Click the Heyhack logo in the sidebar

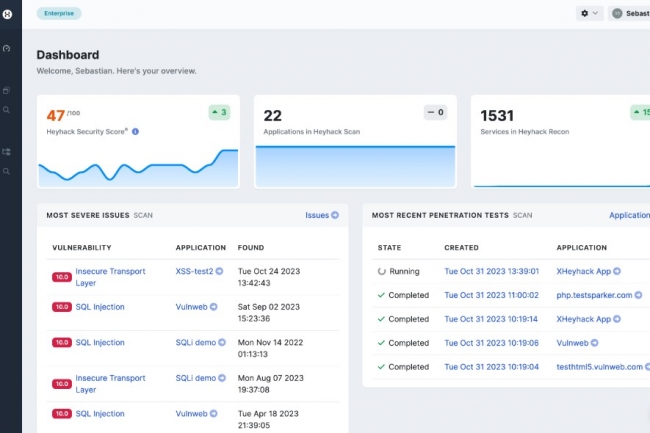click(x=8, y=13)
